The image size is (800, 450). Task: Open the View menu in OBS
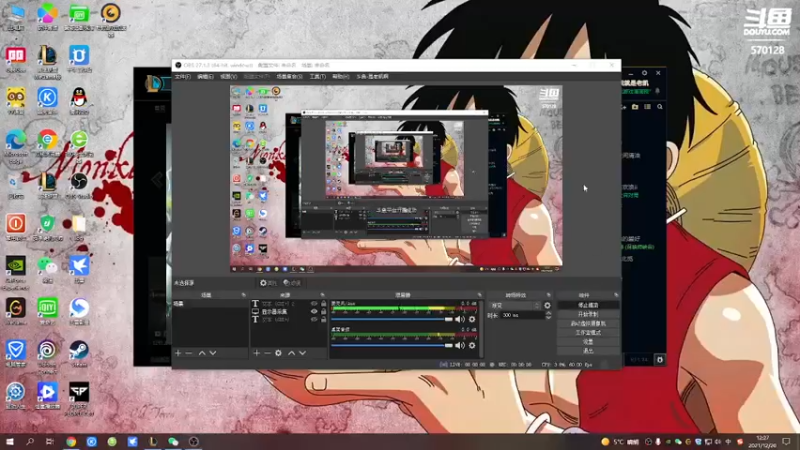pyautogui.click(x=228, y=77)
